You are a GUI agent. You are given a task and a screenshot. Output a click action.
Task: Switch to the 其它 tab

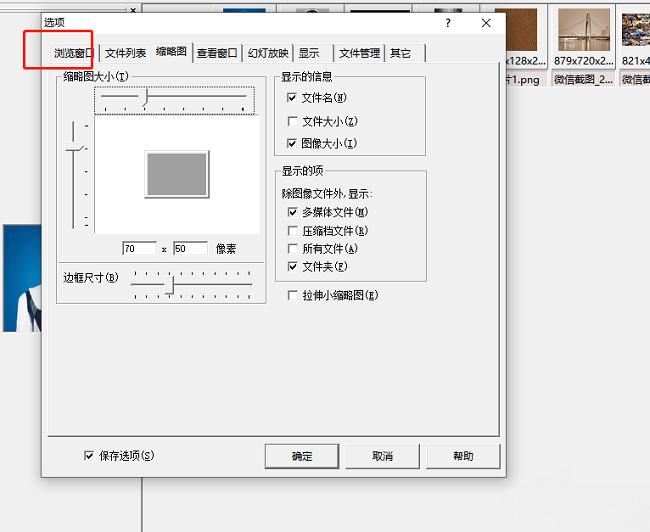401,53
